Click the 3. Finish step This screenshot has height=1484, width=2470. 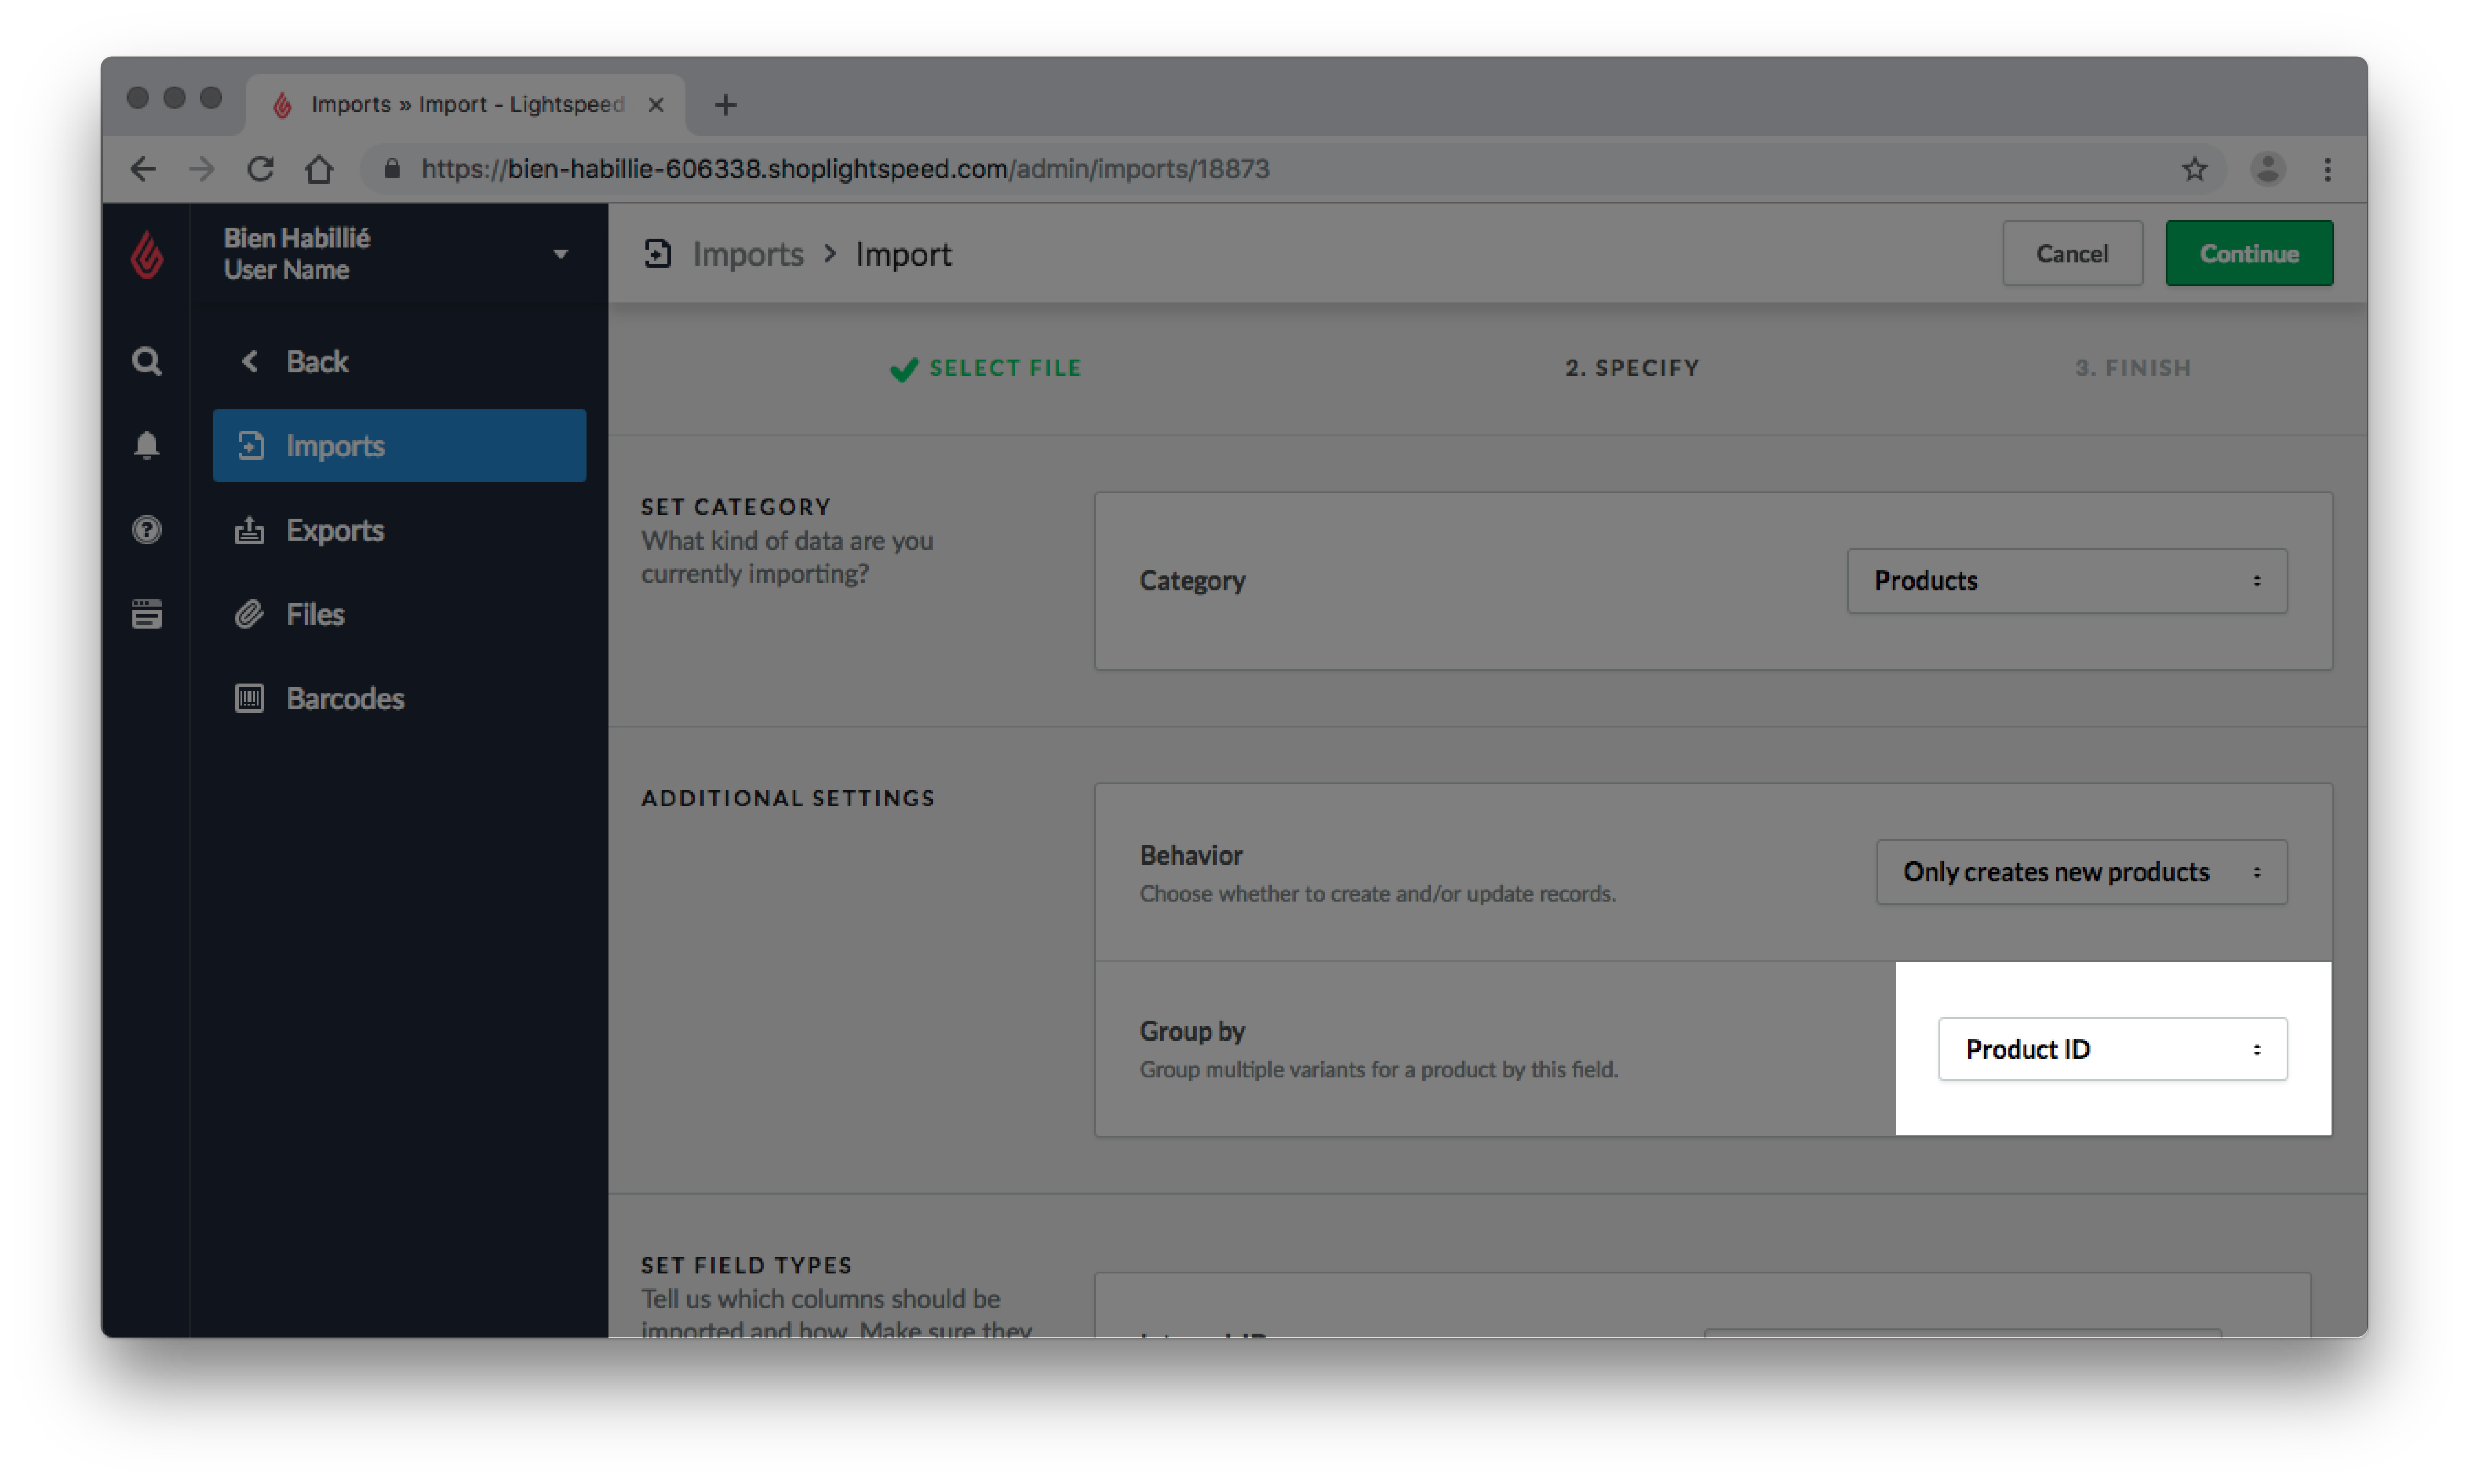point(2133,368)
